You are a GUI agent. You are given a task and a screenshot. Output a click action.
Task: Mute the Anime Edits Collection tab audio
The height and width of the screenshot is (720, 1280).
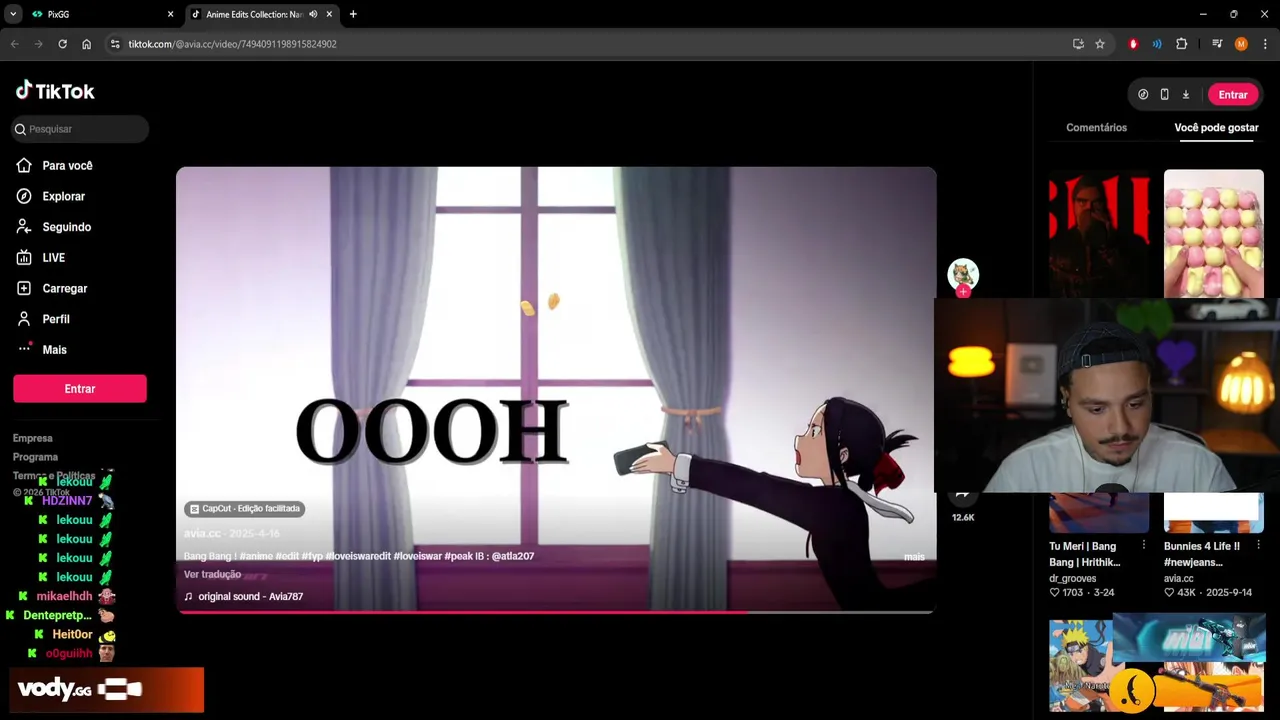(x=314, y=14)
